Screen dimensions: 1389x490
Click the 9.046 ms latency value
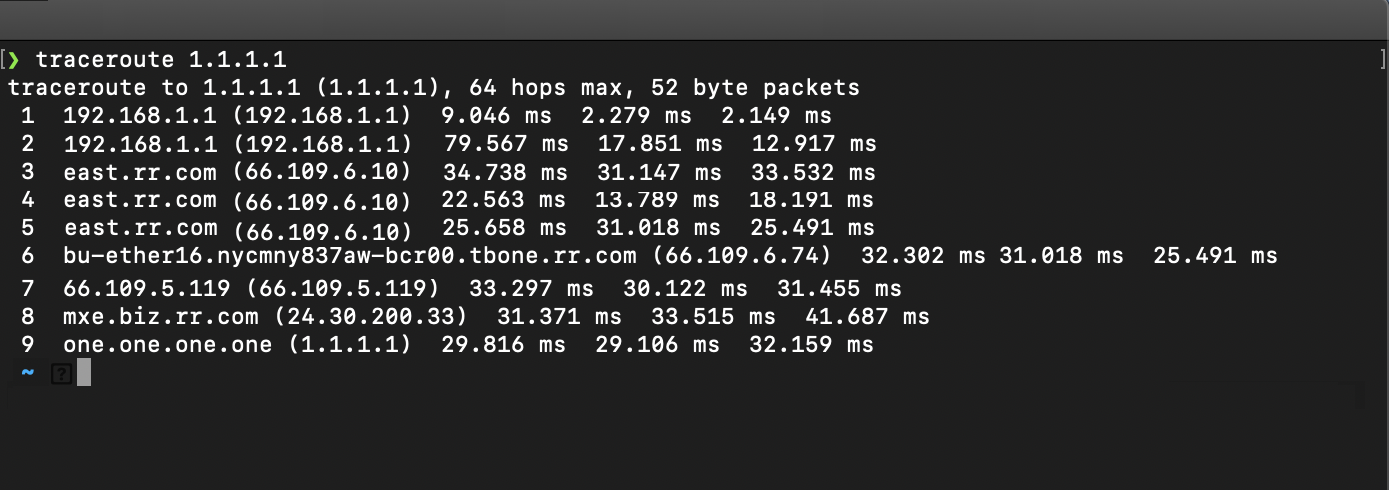pos(496,116)
